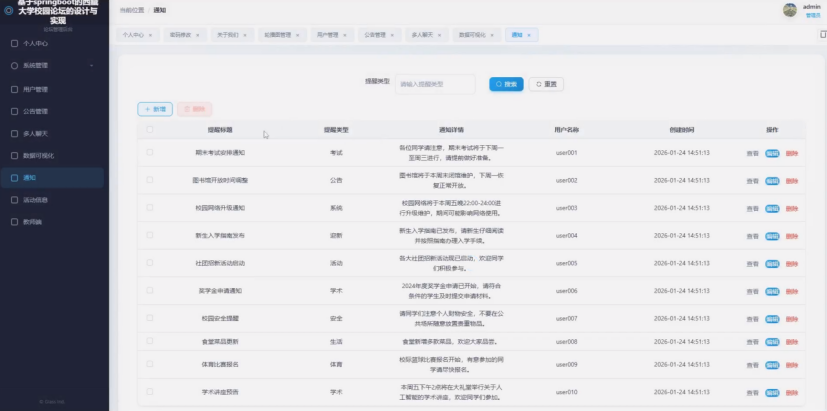
Task: Close the 数据可视化 tab
Action: click(x=492, y=35)
